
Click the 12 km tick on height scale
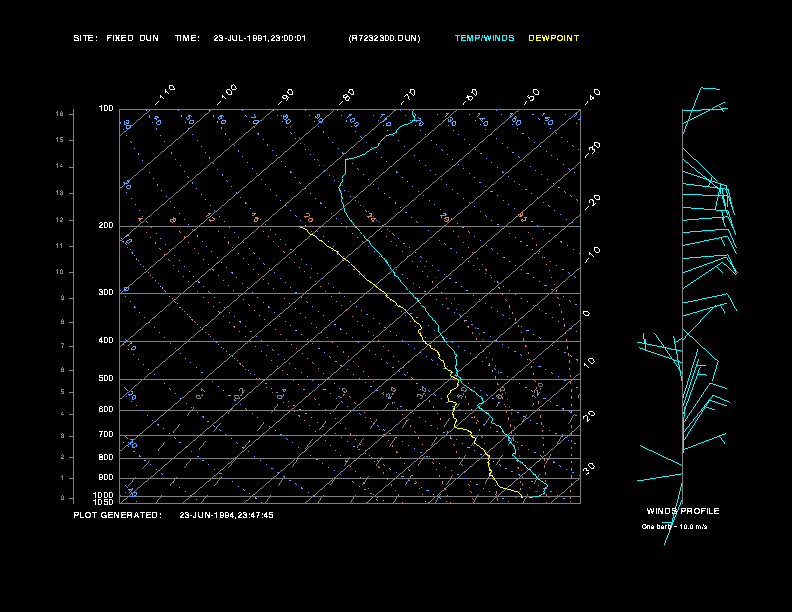(60, 220)
